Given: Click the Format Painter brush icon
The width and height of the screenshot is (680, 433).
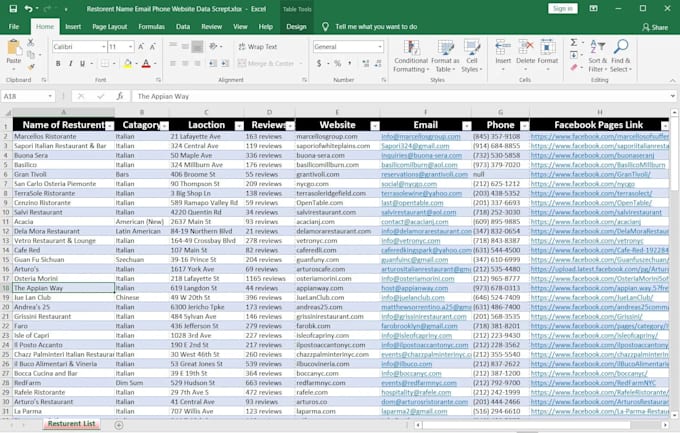Looking at the screenshot, I should (x=30, y=67).
